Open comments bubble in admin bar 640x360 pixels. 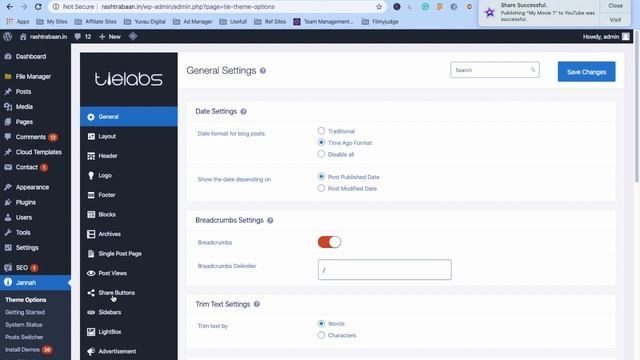coord(83,36)
